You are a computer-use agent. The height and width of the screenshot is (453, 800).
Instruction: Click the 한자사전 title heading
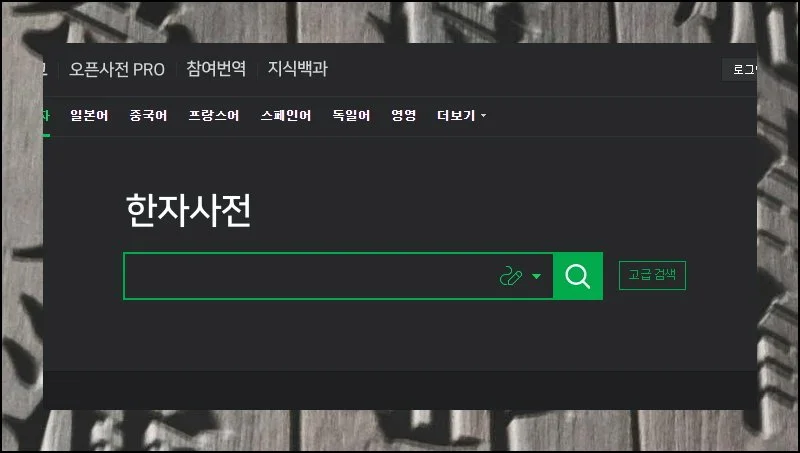tap(188, 210)
